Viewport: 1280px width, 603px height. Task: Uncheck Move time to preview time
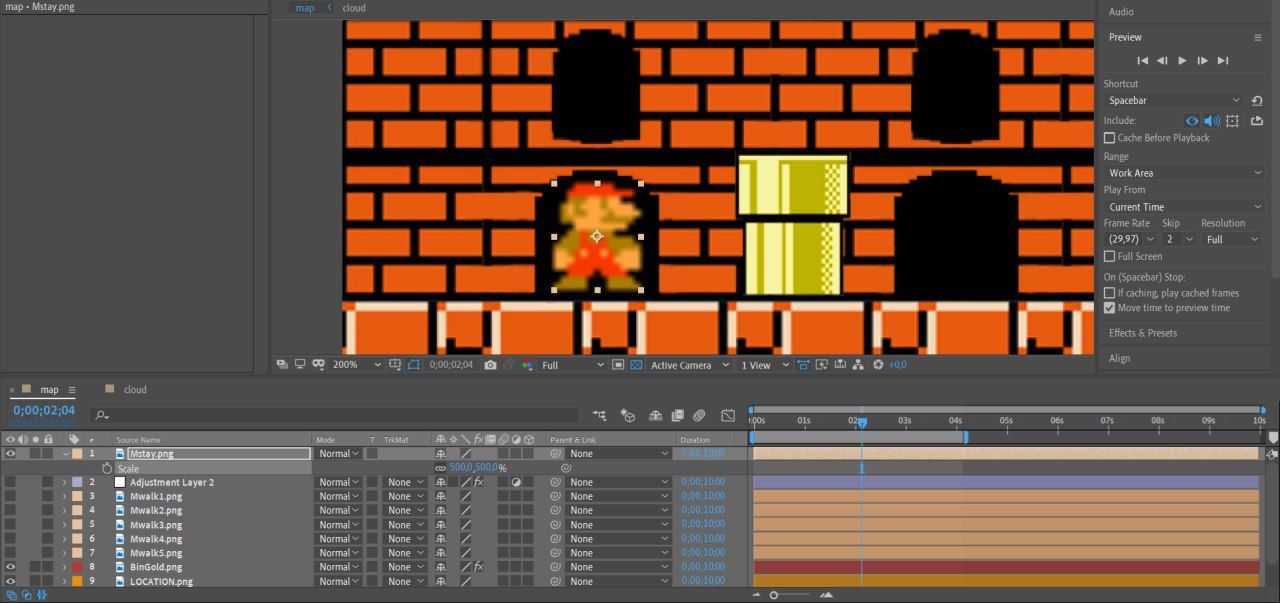pos(1109,308)
